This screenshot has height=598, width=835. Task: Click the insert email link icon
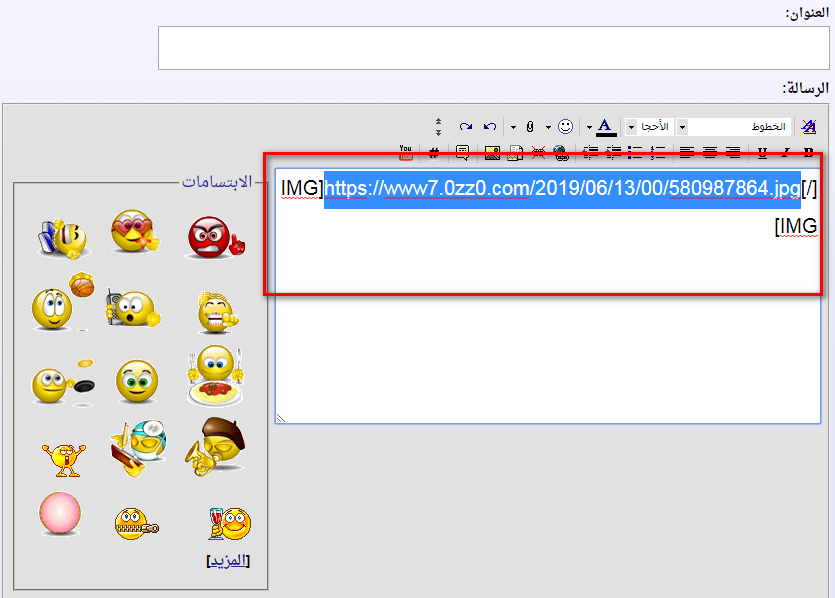515,153
